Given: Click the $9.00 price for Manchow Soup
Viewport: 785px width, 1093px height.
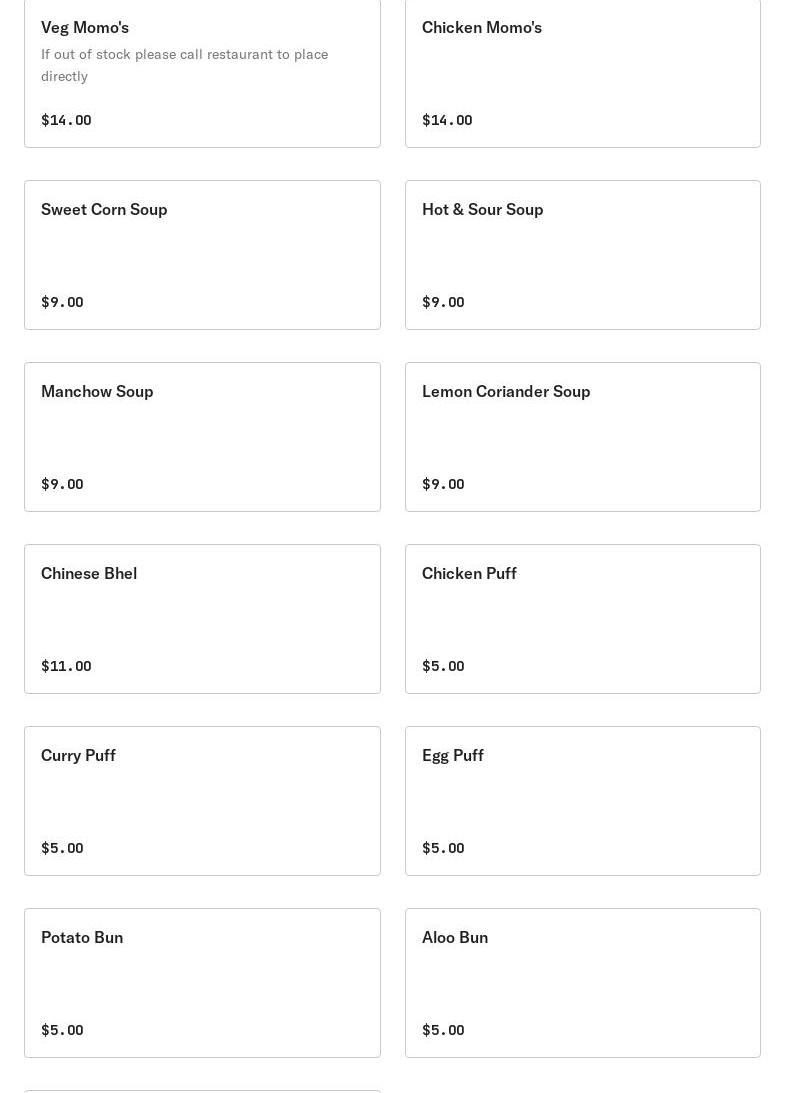Looking at the screenshot, I should [62, 484].
